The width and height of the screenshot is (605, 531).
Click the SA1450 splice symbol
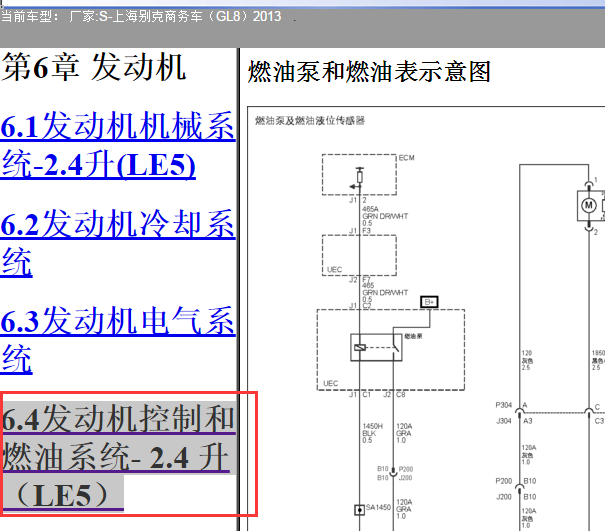pos(360,510)
